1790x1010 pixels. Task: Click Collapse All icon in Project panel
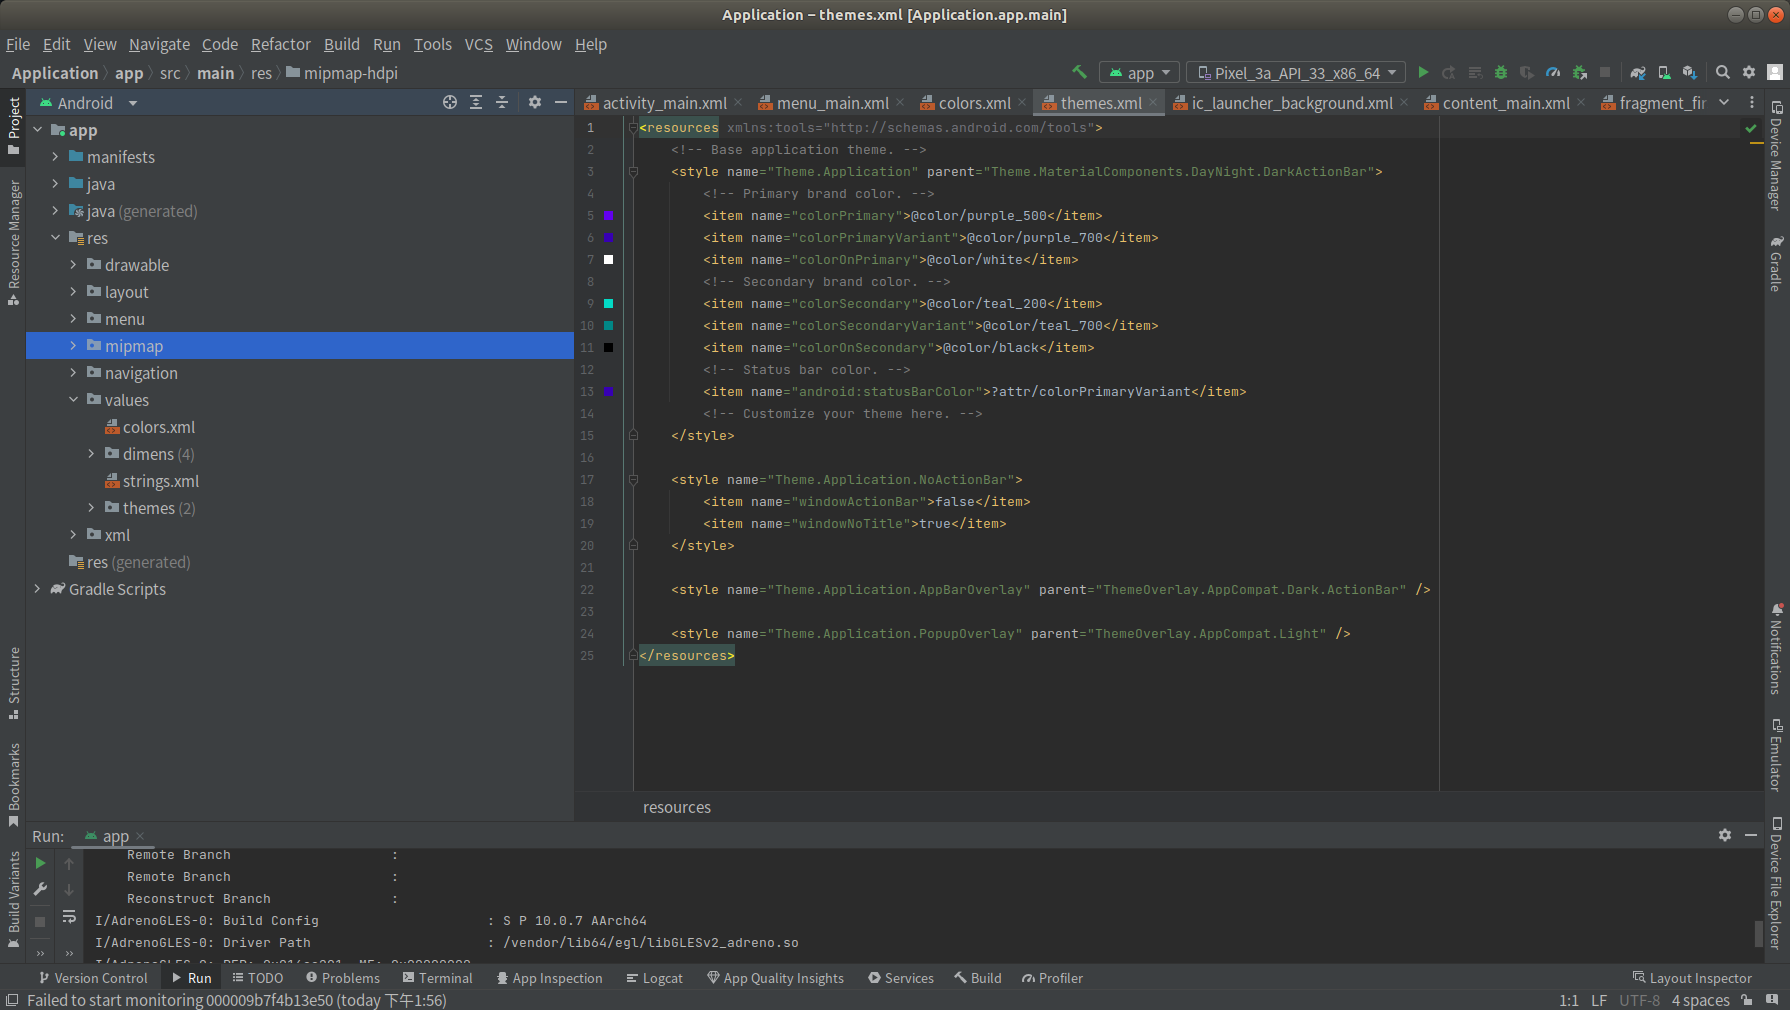pos(502,102)
